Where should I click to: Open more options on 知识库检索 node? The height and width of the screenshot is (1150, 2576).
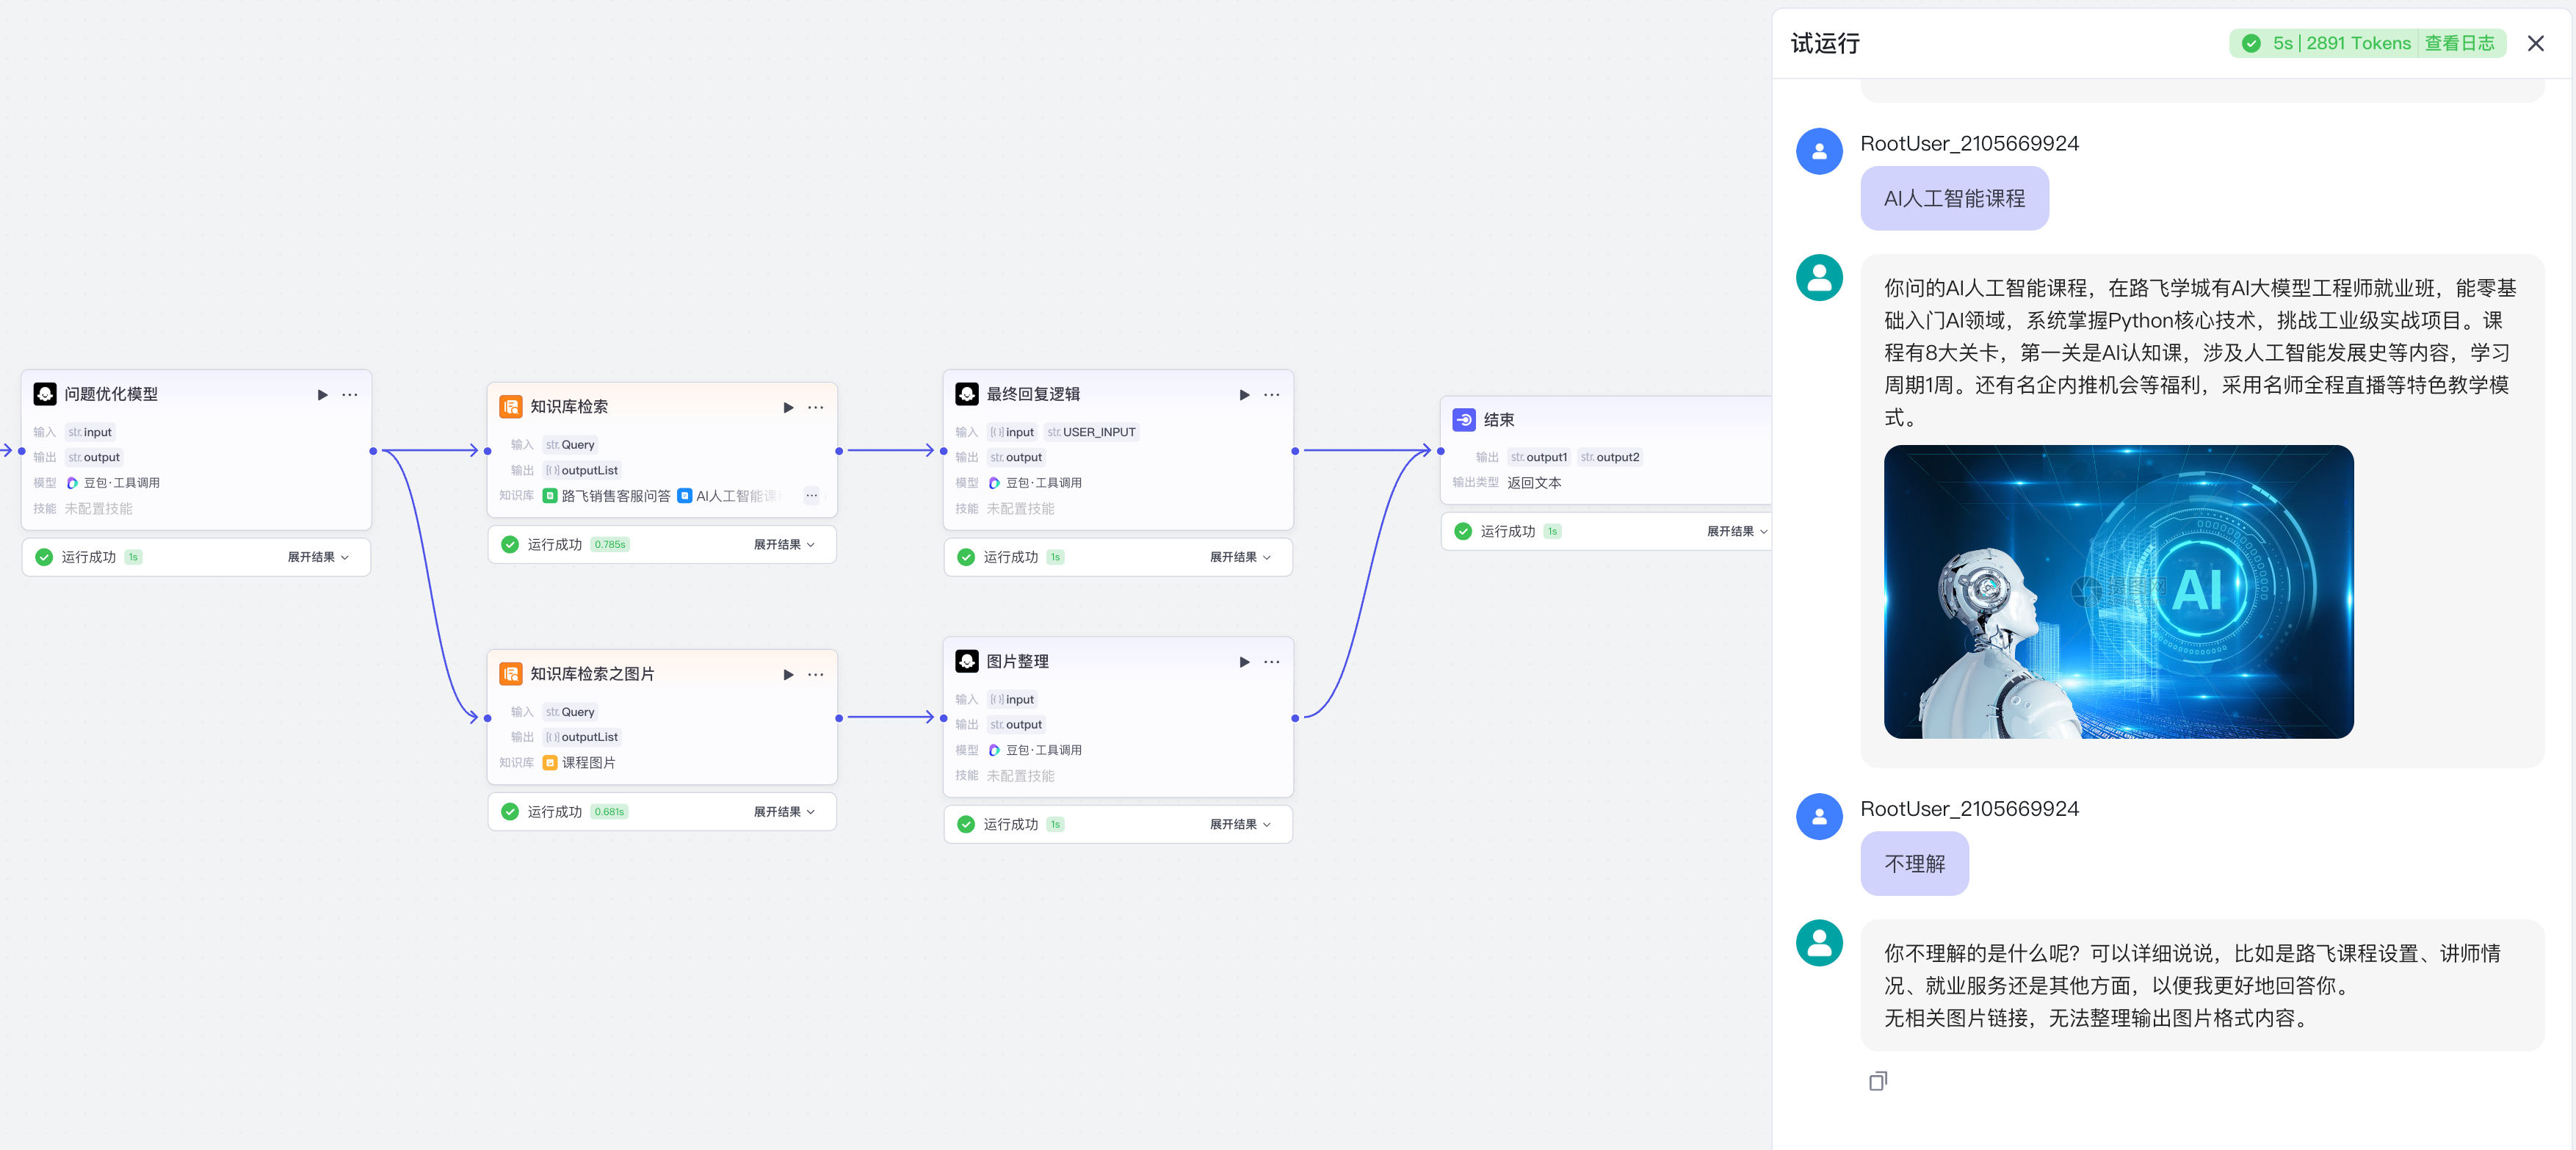point(815,407)
